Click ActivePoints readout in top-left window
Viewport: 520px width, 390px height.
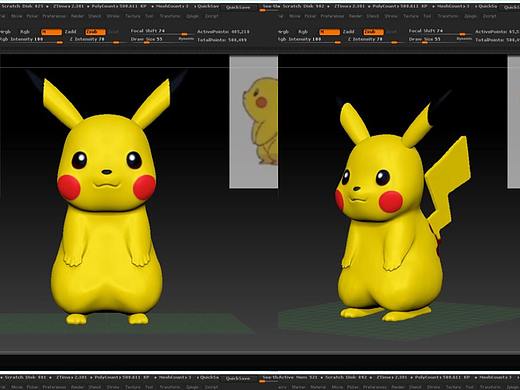point(223,32)
